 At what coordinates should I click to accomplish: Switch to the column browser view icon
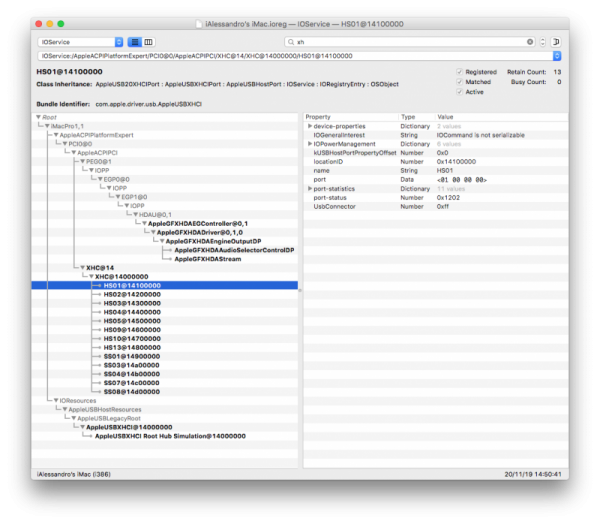[x=149, y=42]
